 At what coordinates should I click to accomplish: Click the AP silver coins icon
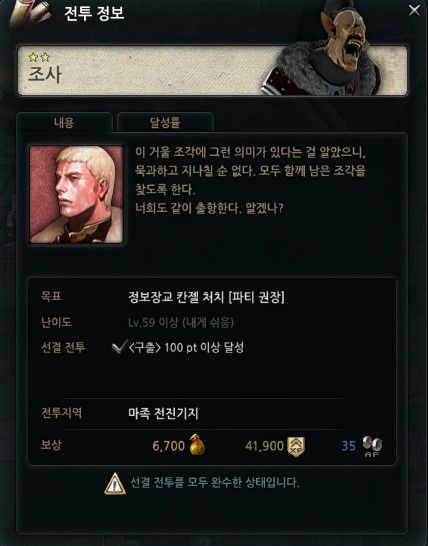pyautogui.click(x=372, y=446)
